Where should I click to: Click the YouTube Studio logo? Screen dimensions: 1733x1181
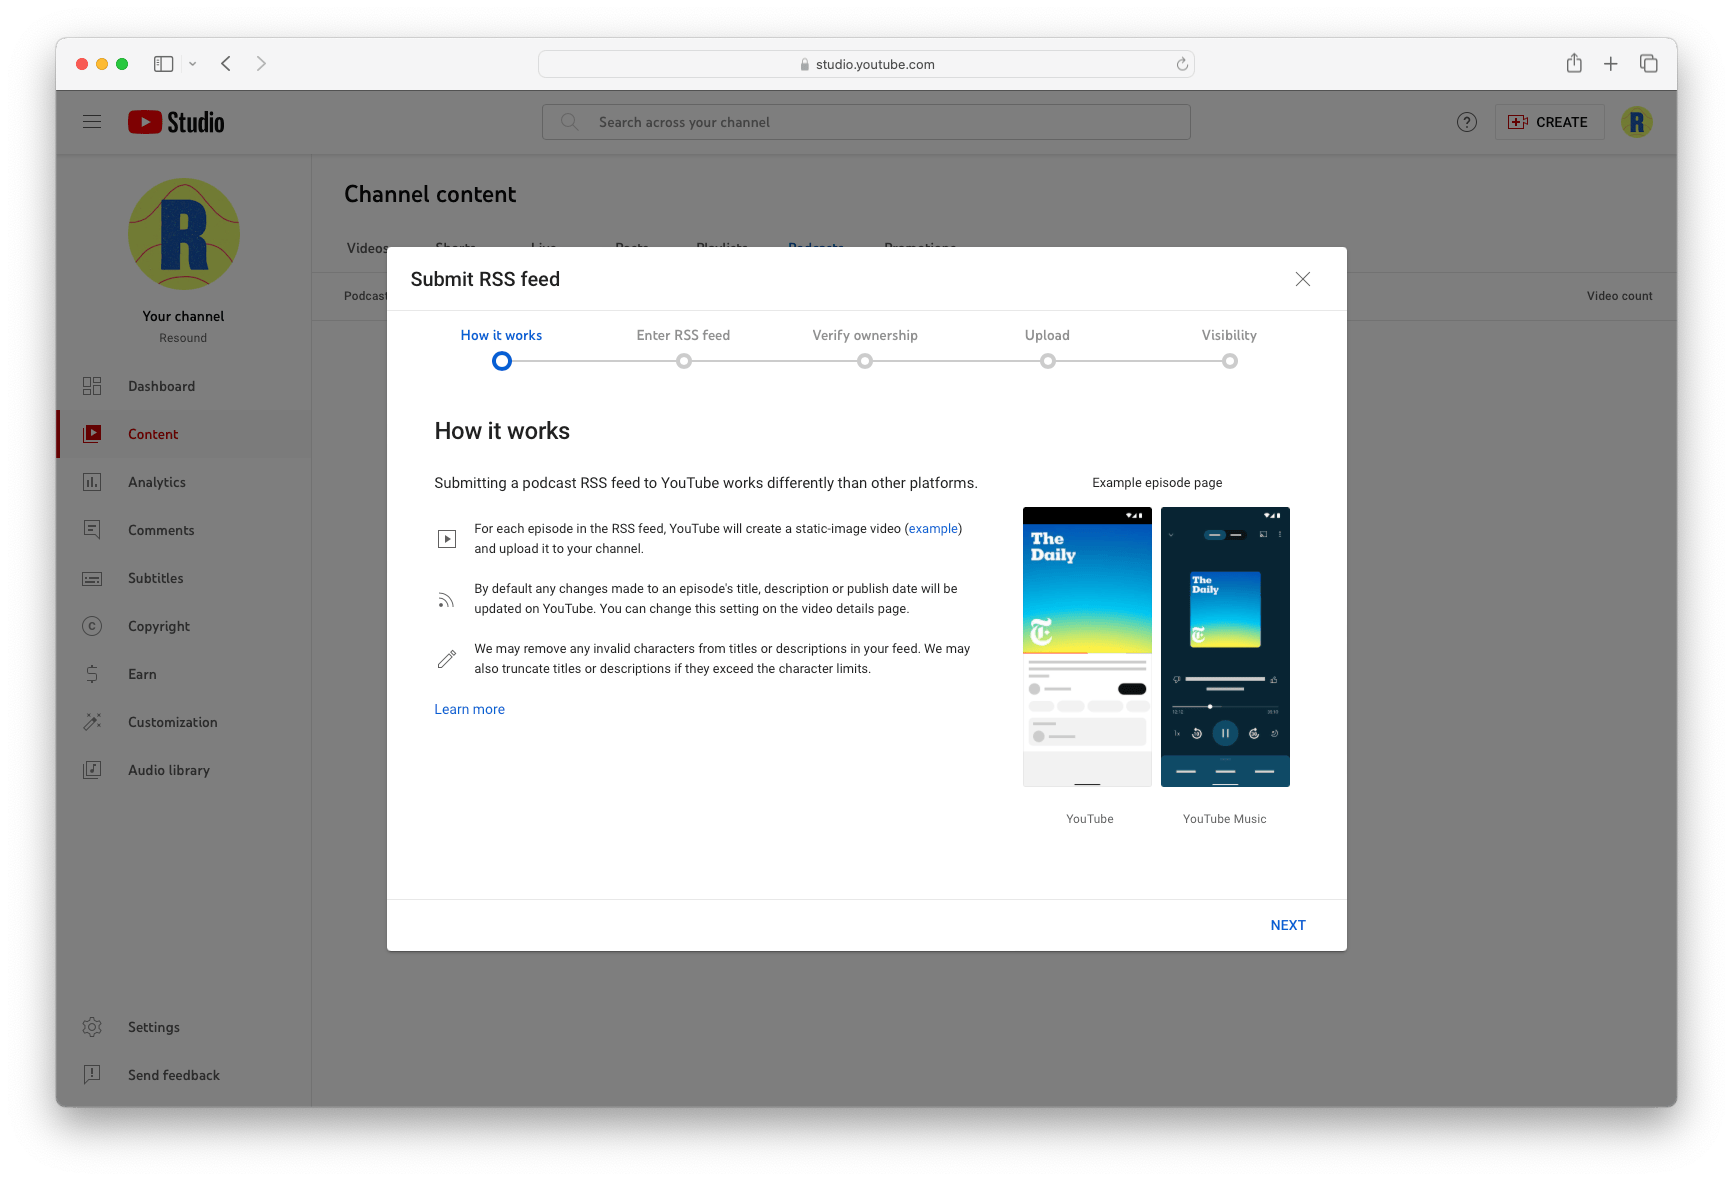coord(176,122)
